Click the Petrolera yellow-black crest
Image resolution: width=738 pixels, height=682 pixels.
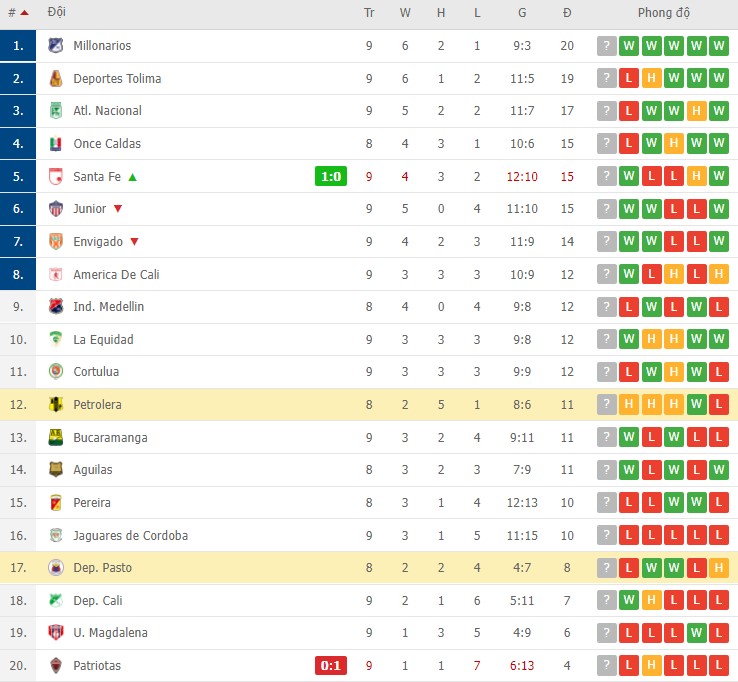click(56, 405)
